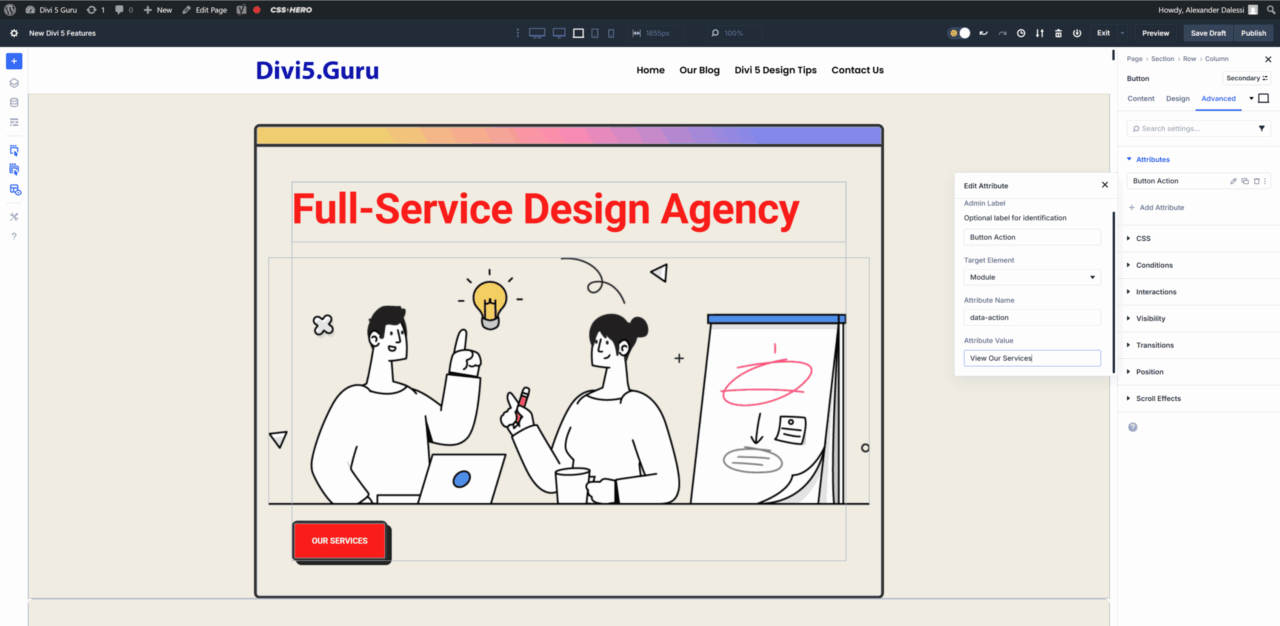Screen dimensions: 1280x626
Task: Duplicate the Button Action attribute
Action: tap(1245, 181)
